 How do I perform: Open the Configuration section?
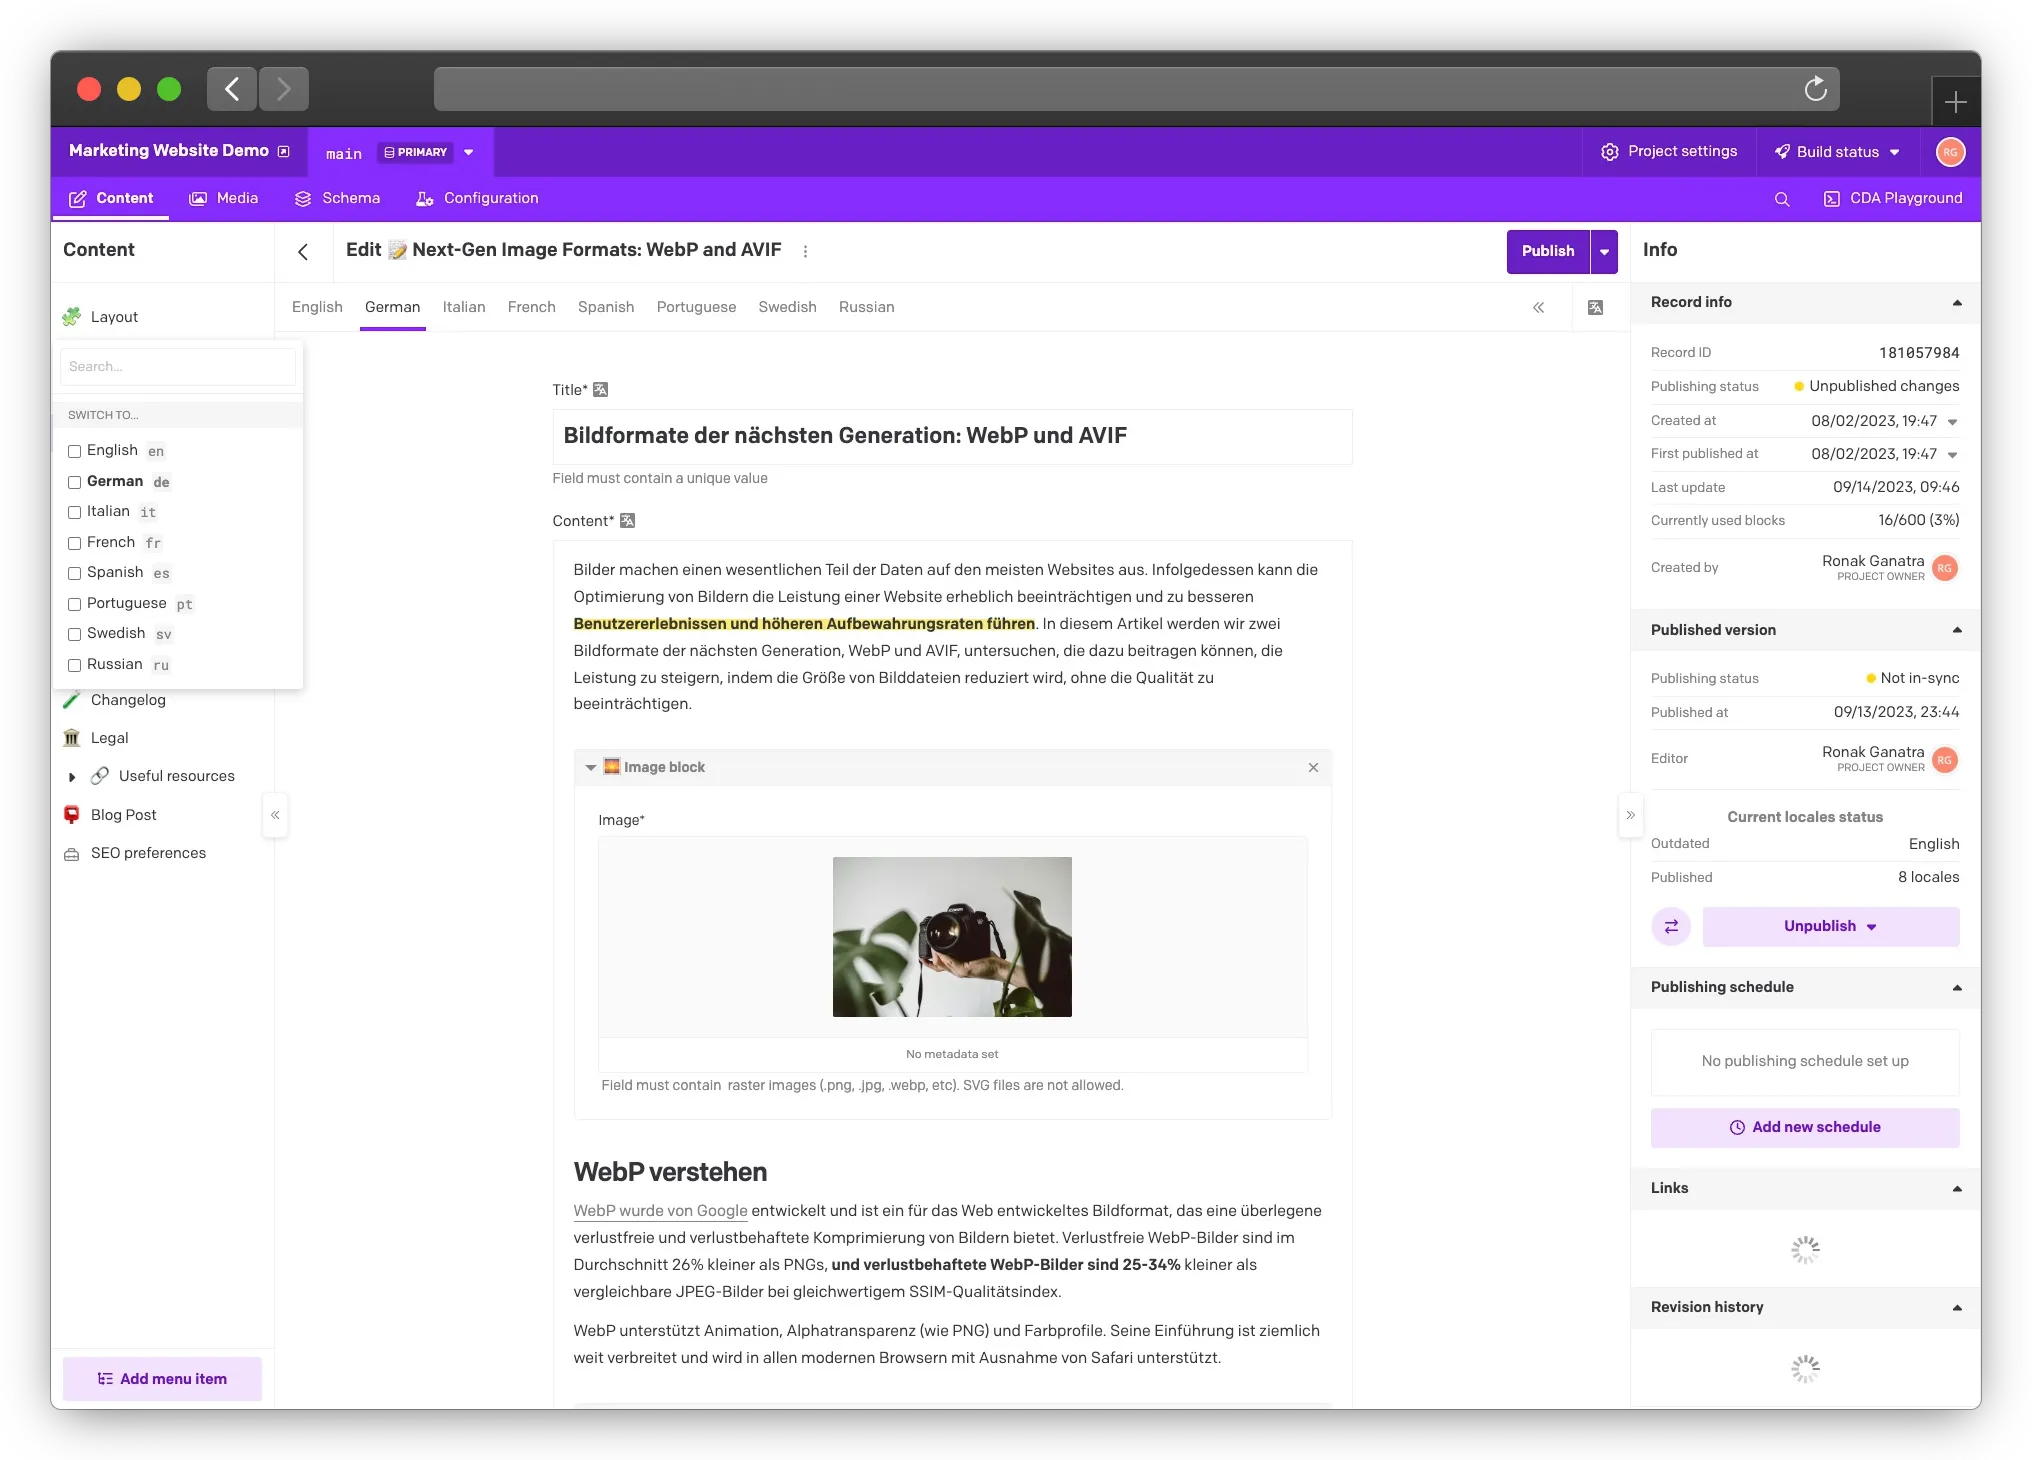pyautogui.click(x=490, y=198)
